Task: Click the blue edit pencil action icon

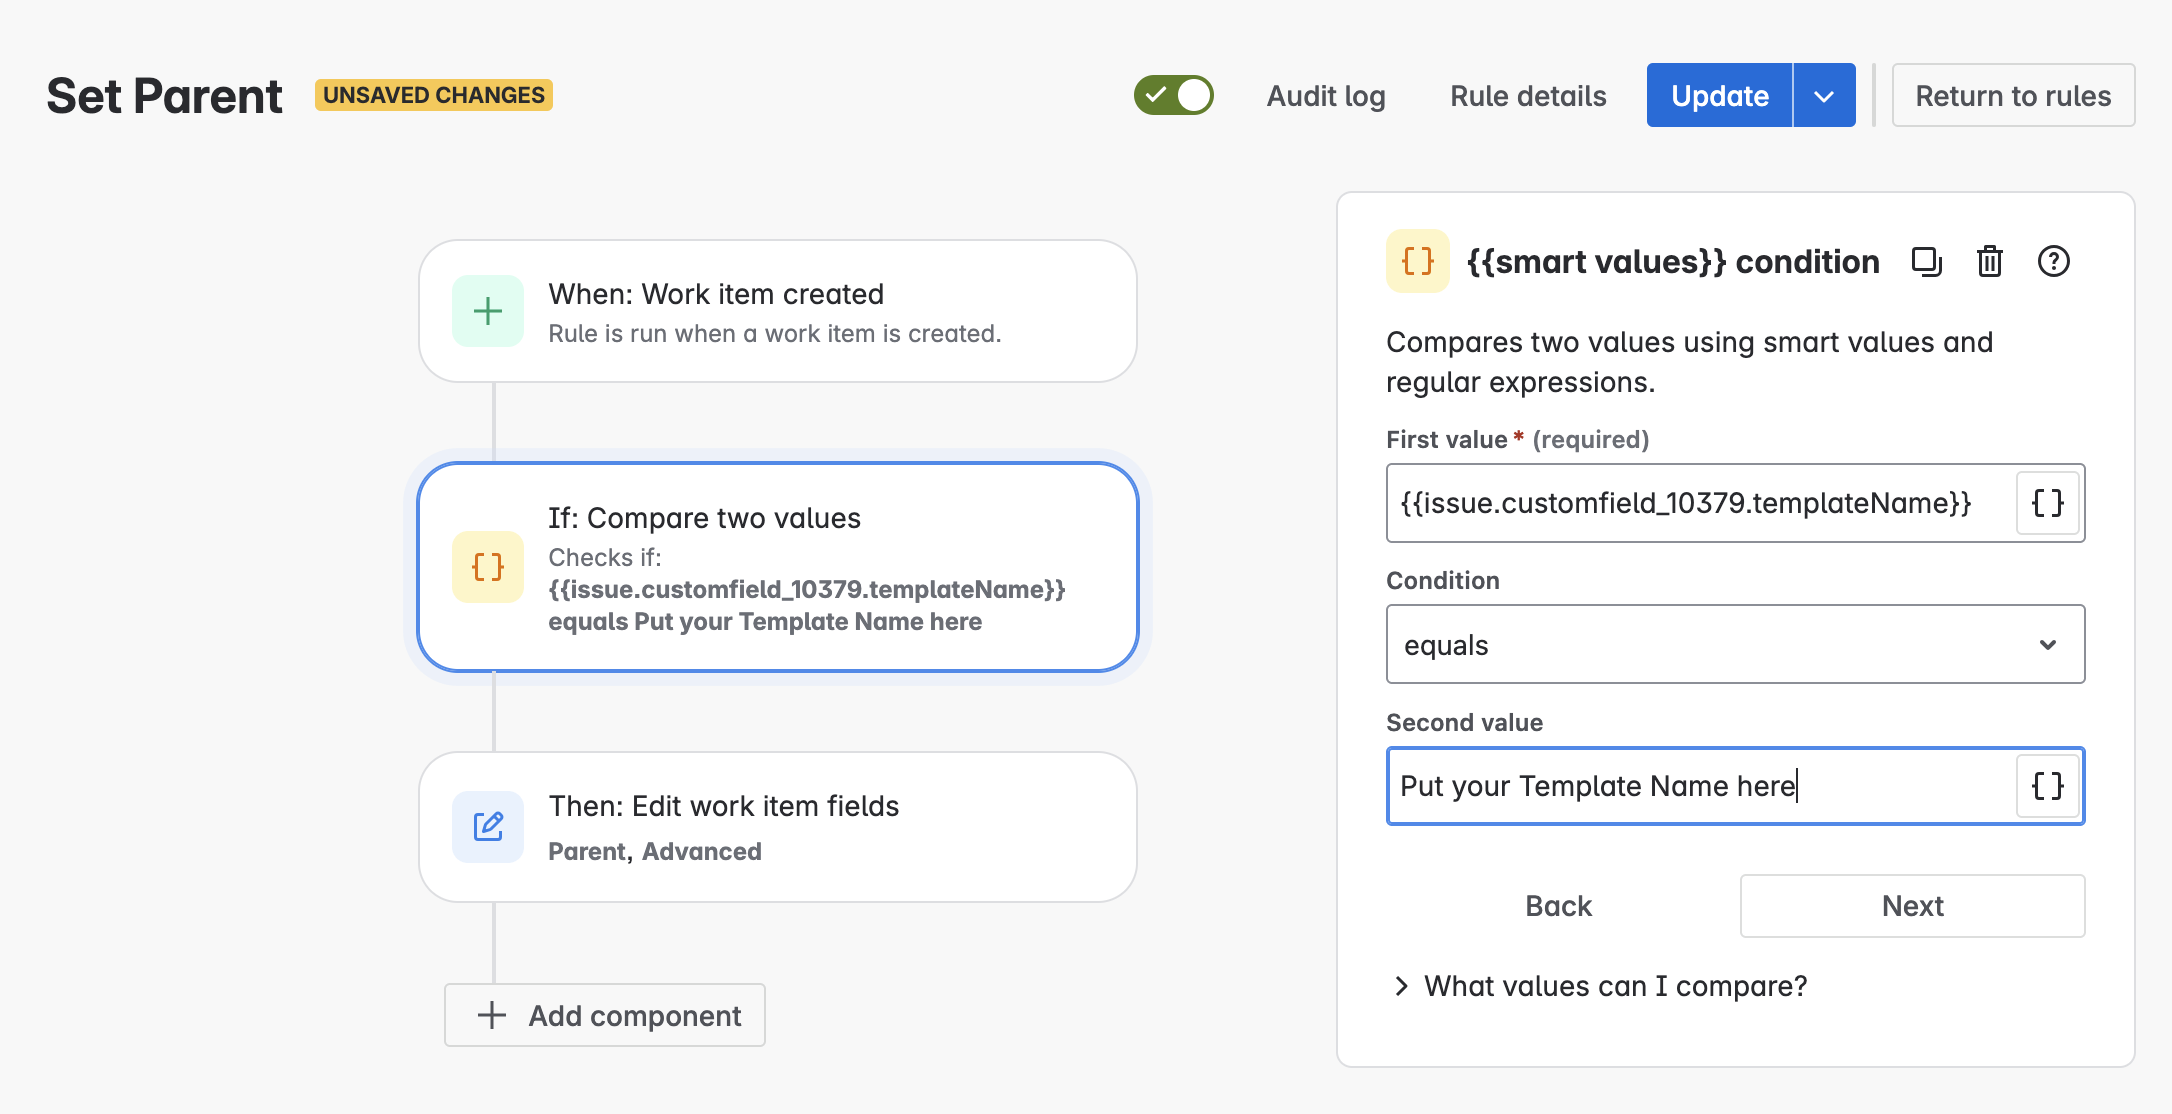Action: pyautogui.click(x=487, y=827)
